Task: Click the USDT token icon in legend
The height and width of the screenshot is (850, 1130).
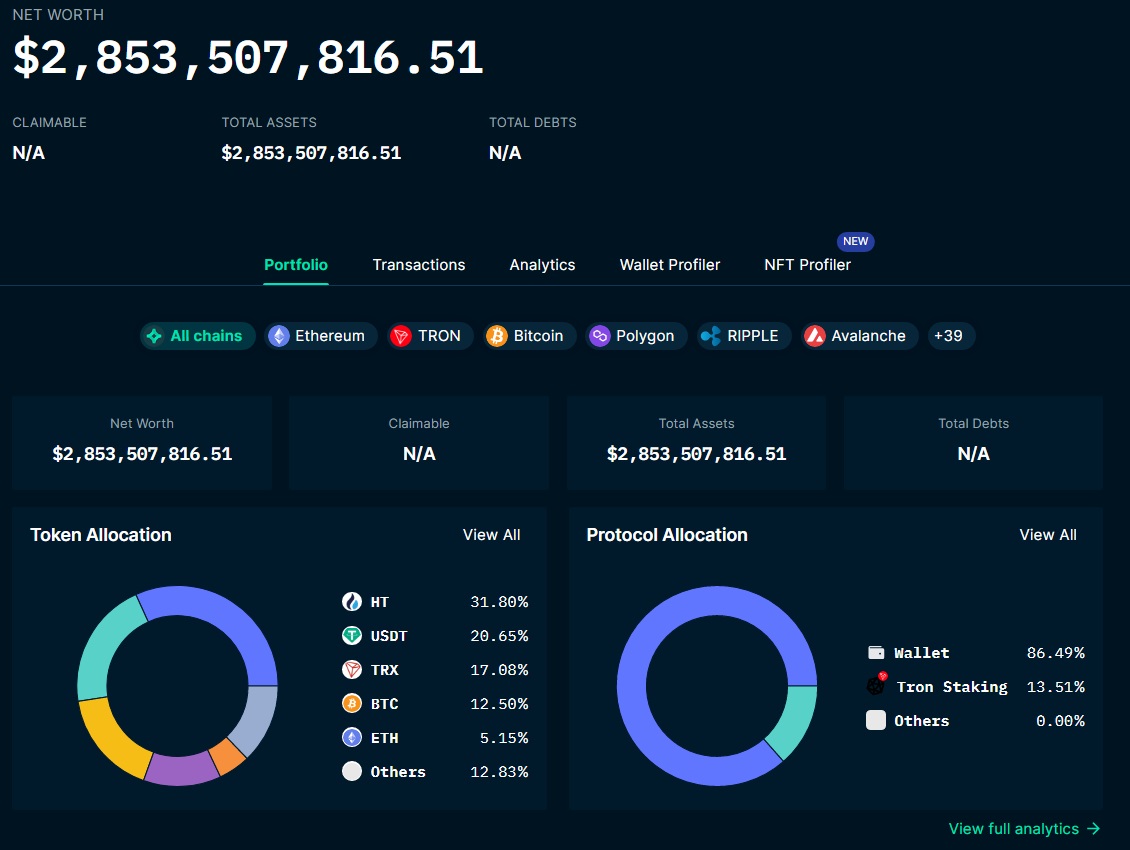Action: click(352, 636)
